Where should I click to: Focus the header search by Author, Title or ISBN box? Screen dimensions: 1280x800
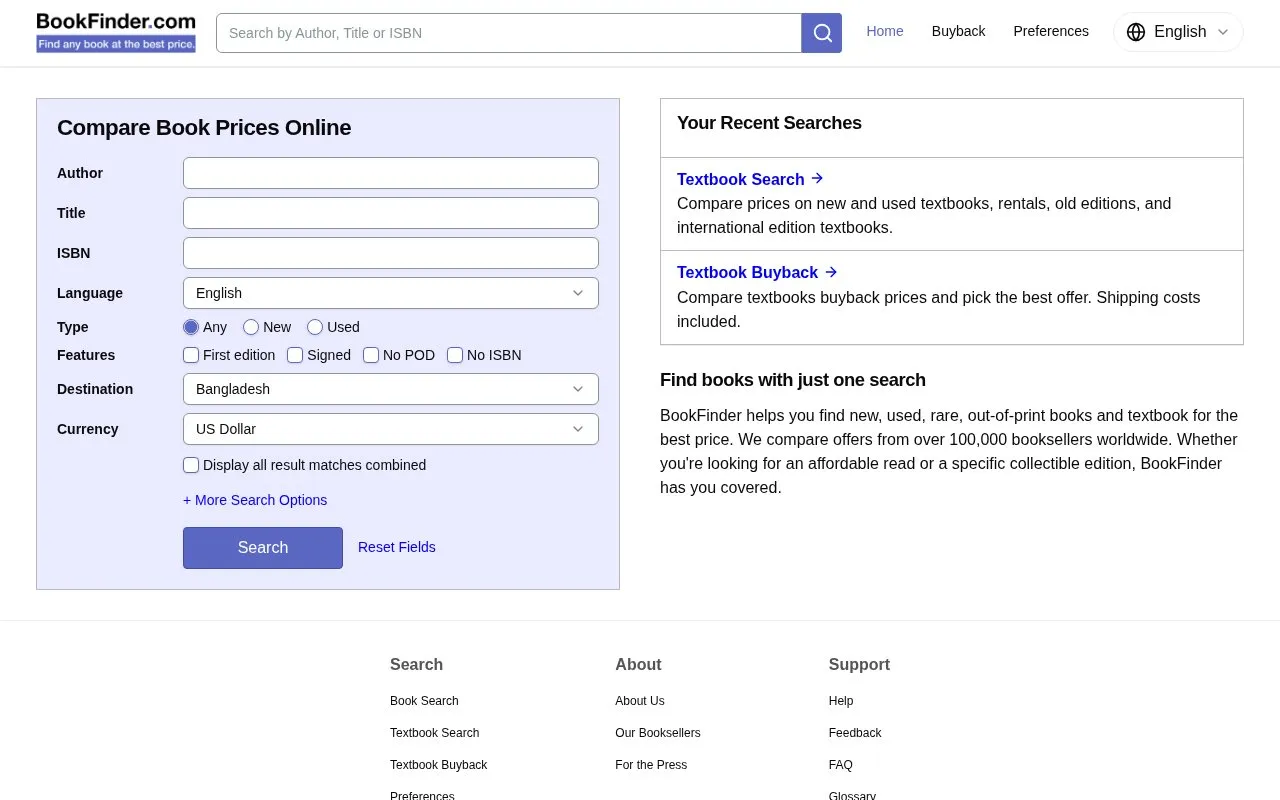509,33
